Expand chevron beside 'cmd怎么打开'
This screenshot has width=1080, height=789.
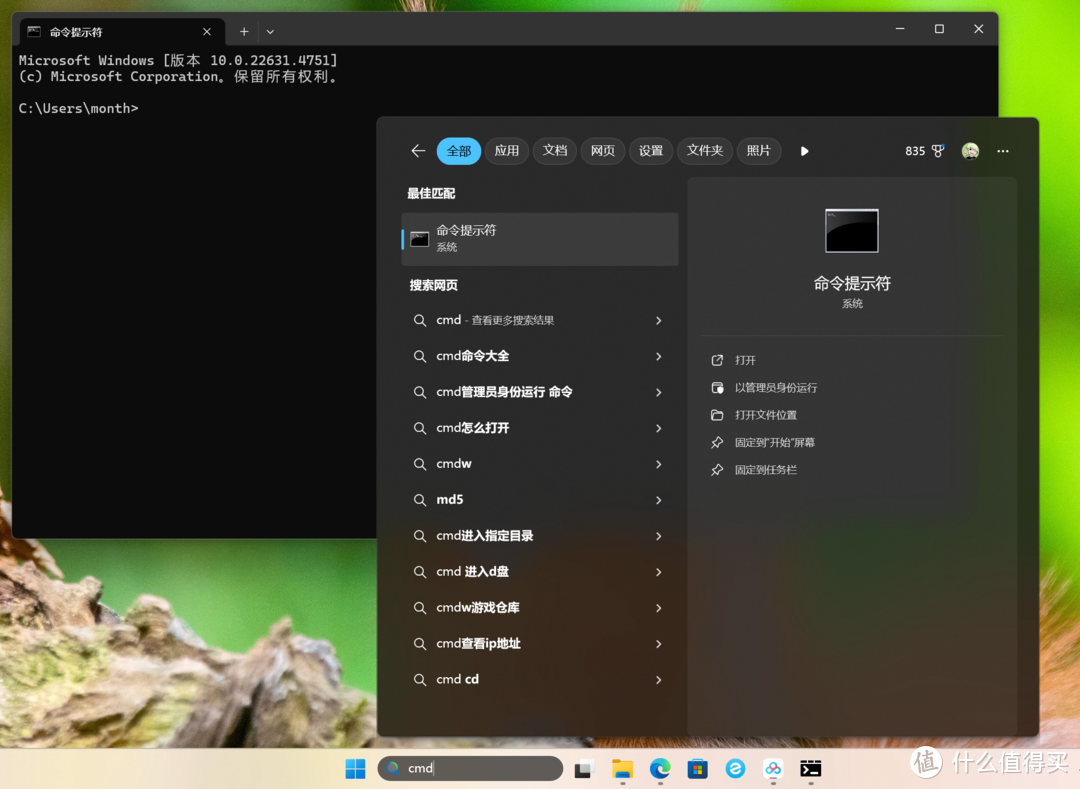pos(658,428)
